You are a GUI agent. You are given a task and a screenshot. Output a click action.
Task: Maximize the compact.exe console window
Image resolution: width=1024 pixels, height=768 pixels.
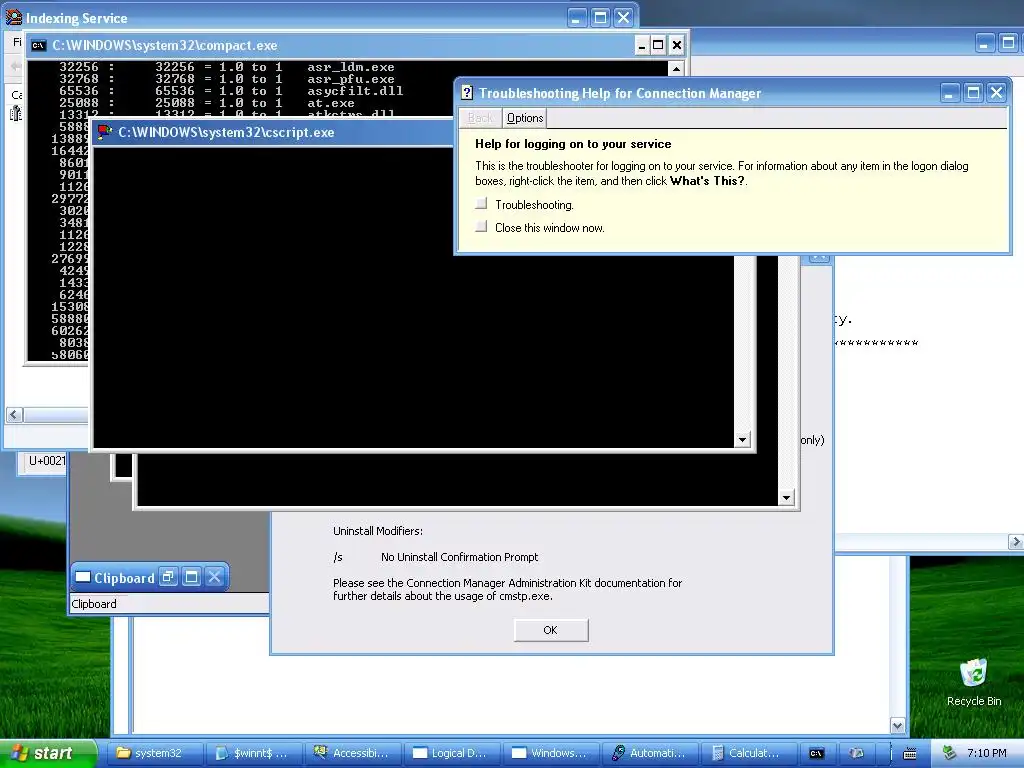click(658, 45)
